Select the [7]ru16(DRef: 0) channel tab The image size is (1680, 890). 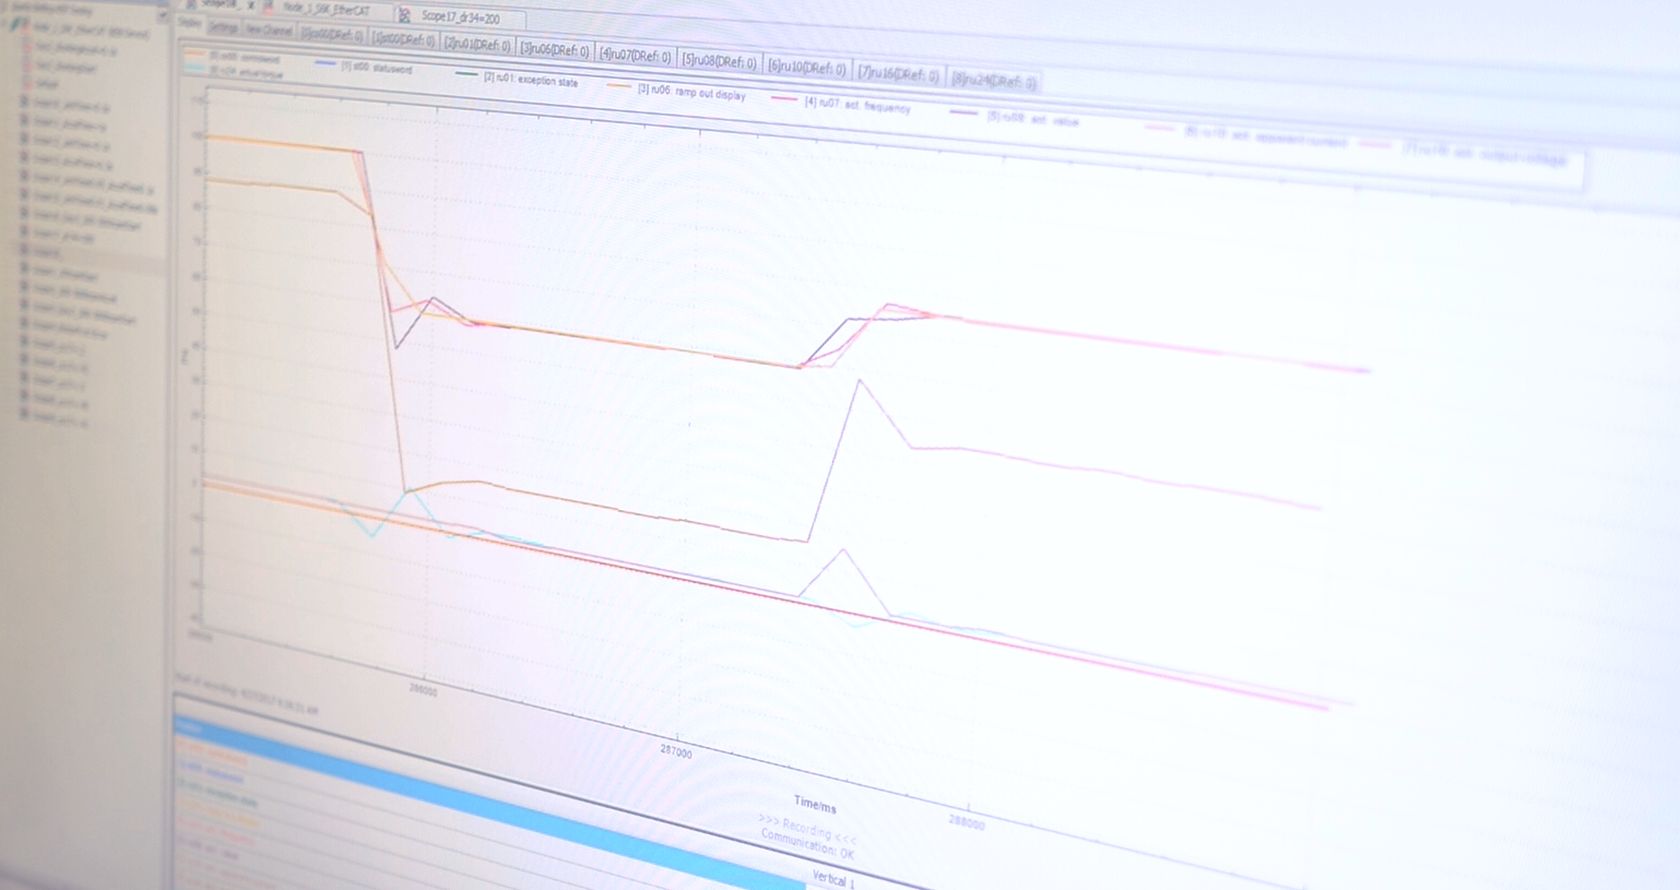[898, 74]
